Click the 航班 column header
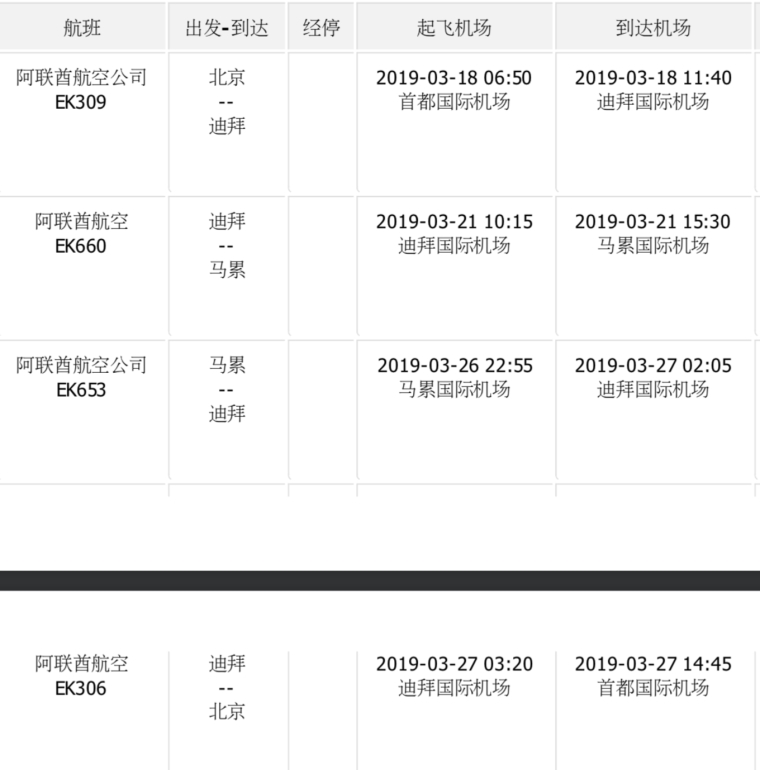Image resolution: width=760 pixels, height=770 pixels. pos(82,28)
